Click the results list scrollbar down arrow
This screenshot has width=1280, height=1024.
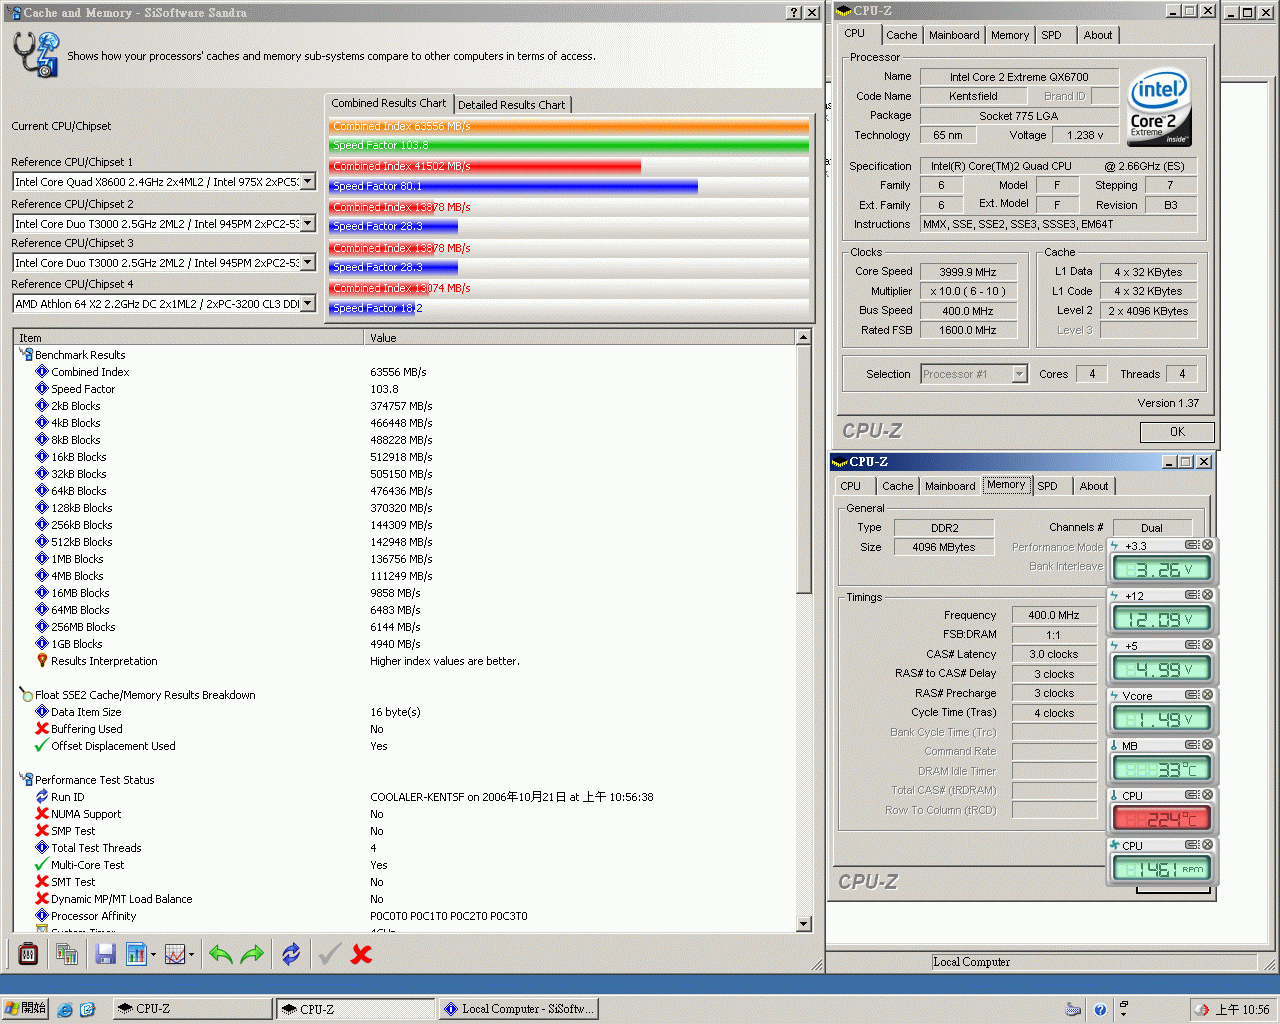click(x=803, y=924)
